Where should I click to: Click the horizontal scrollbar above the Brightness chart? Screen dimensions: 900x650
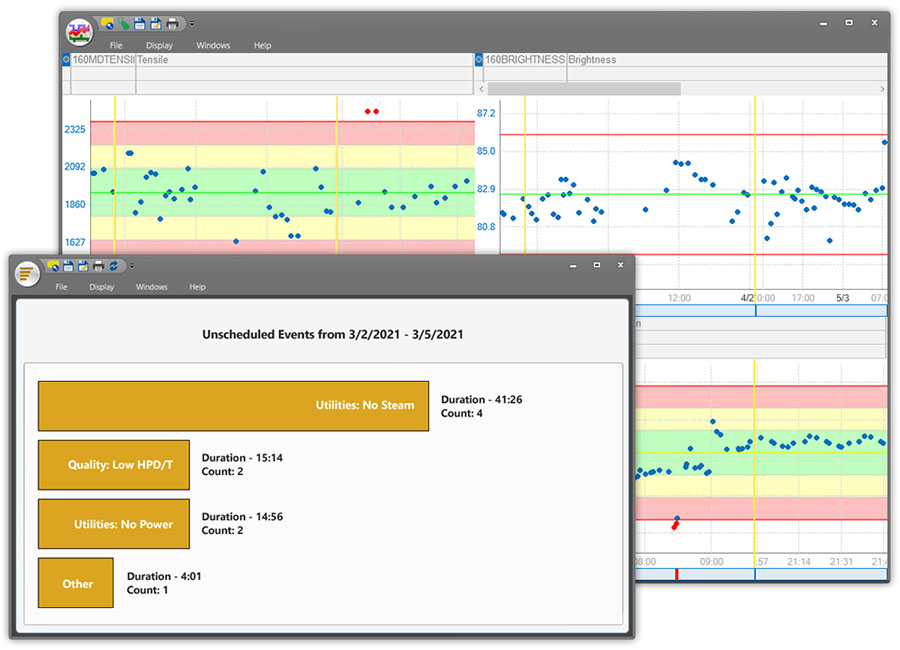[584, 89]
